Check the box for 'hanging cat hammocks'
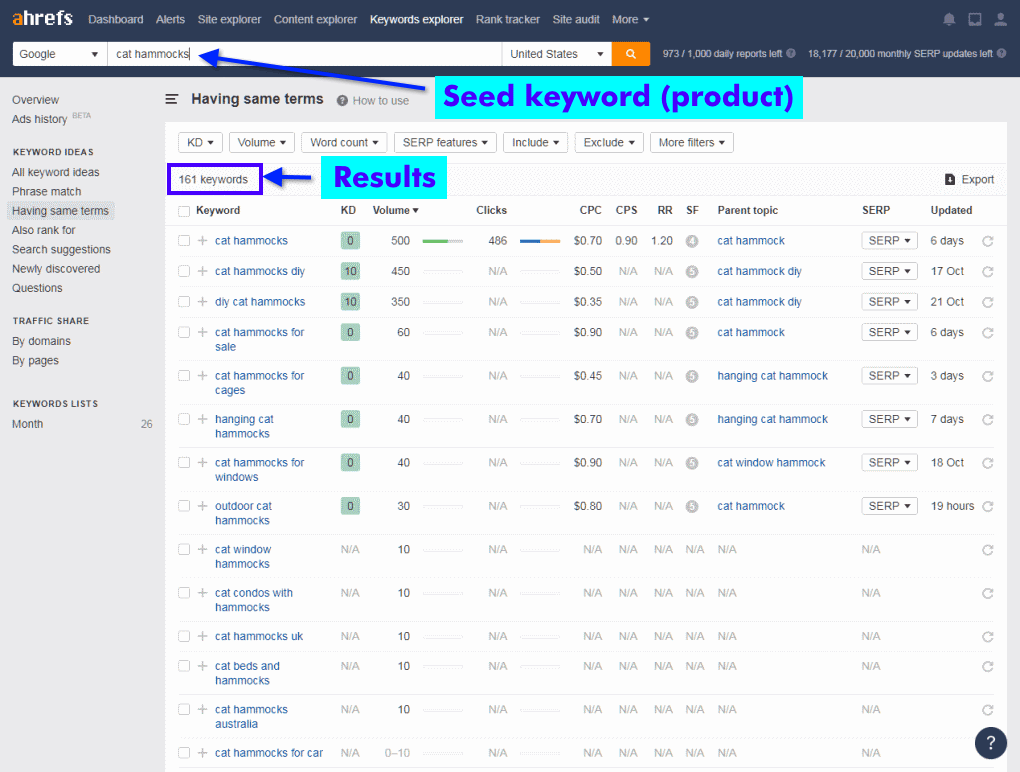This screenshot has height=772, width=1020. (x=184, y=419)
